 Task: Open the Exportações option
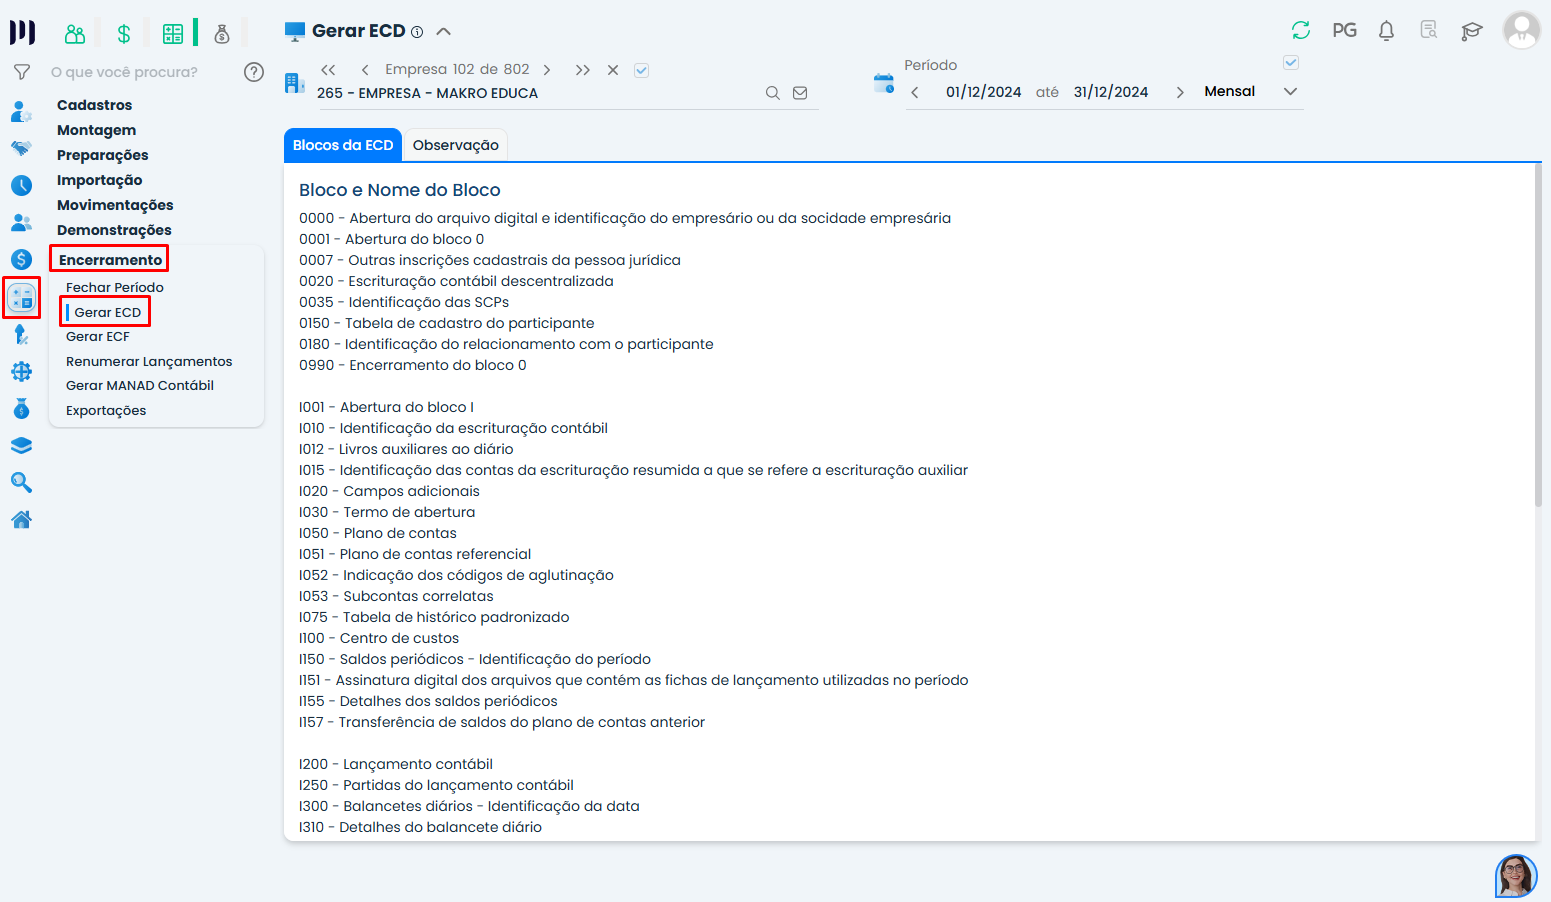tap(105, 410)
